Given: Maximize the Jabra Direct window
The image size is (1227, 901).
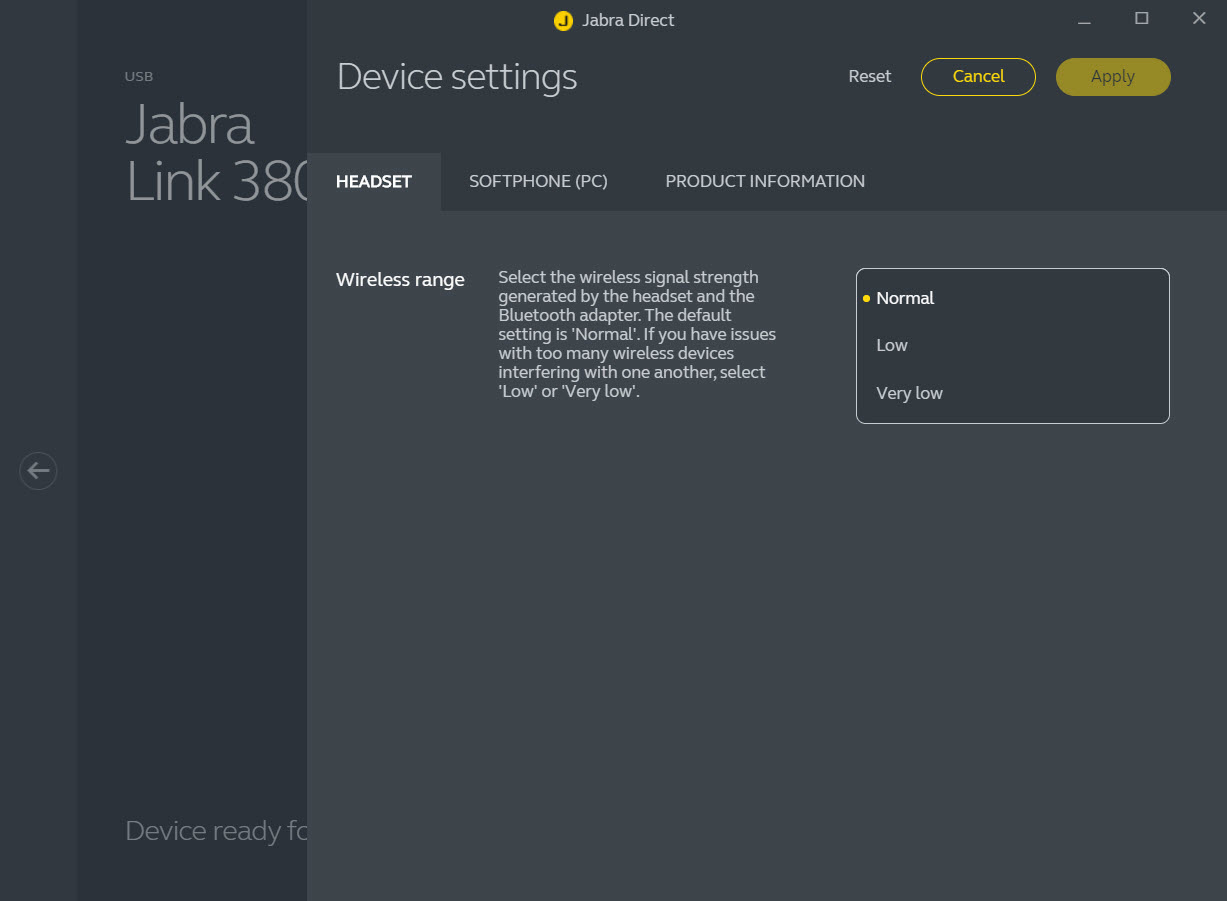Looking at the screenshot, I should [x=1141, y=19].
